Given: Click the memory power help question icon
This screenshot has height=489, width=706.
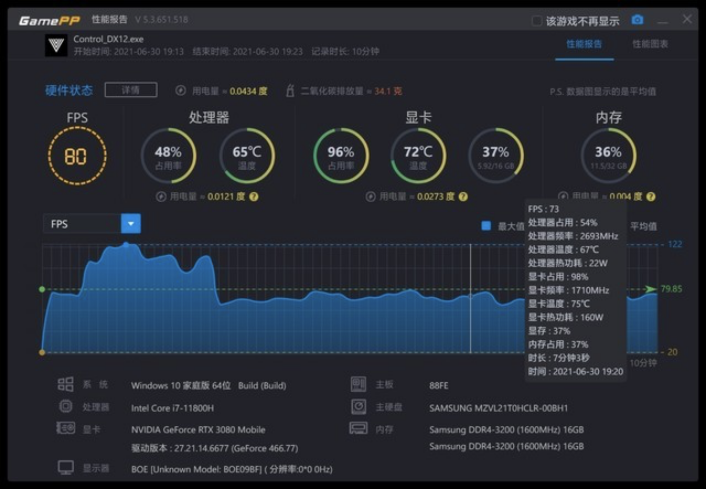Looking at the screenshot, I should pyautogui.click(x=655, y=197).
